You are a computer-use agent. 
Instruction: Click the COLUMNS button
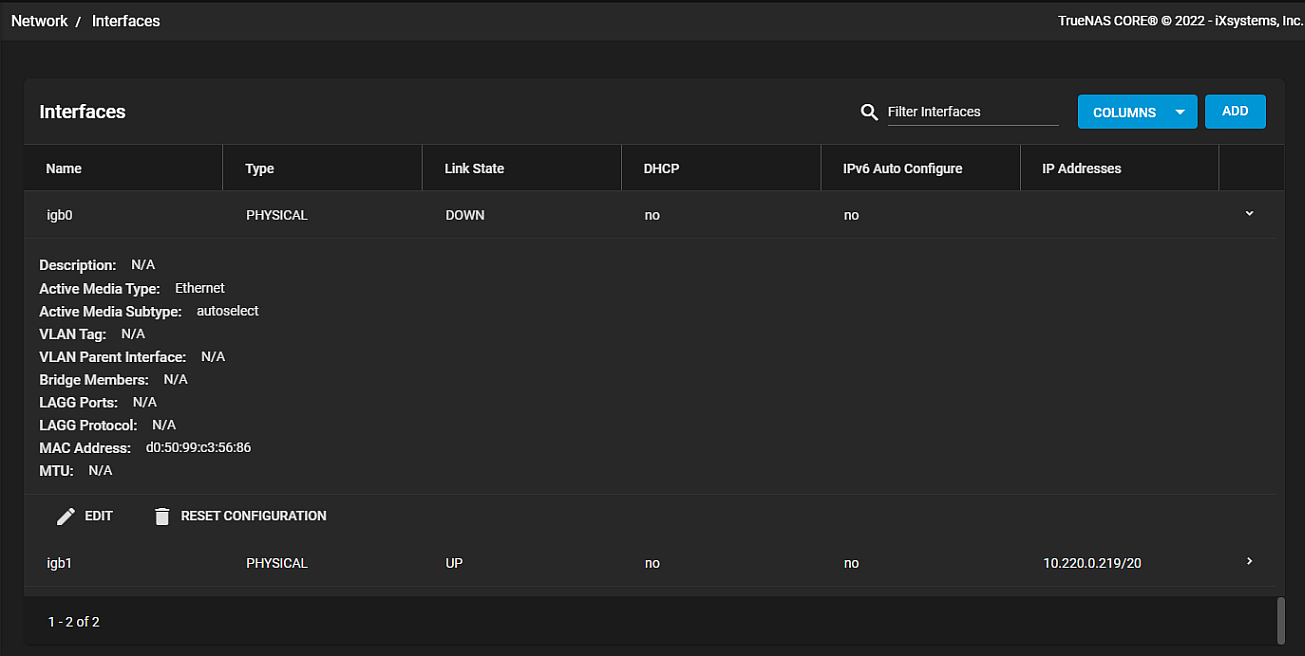1124,112
